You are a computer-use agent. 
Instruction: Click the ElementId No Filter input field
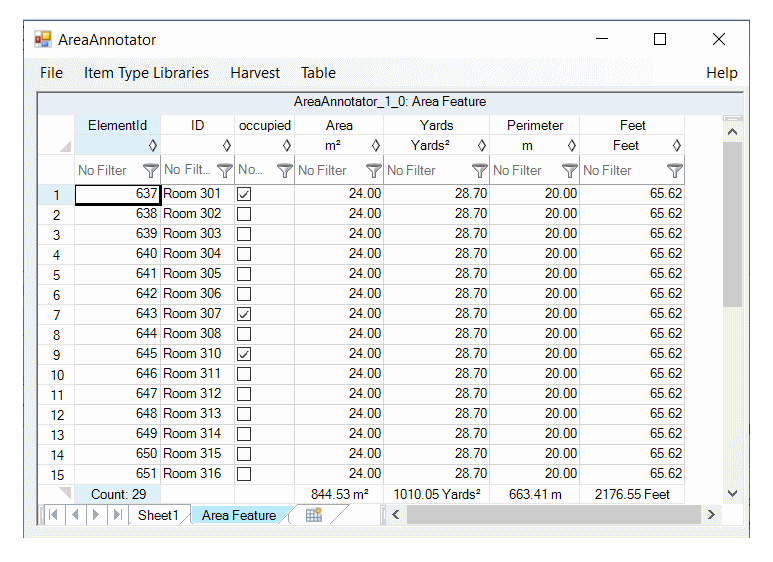click(117, 171)
